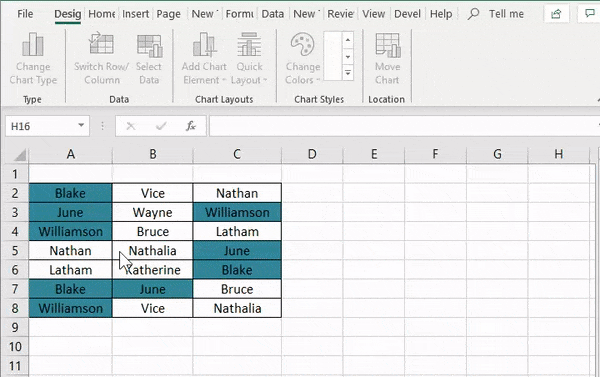
Task: Click cell A4 containing Williamson
Action: pos(70,231)
